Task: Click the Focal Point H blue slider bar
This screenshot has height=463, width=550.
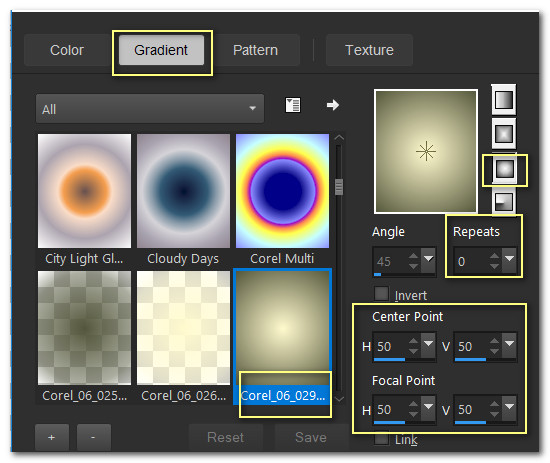Action: (389, 422)
